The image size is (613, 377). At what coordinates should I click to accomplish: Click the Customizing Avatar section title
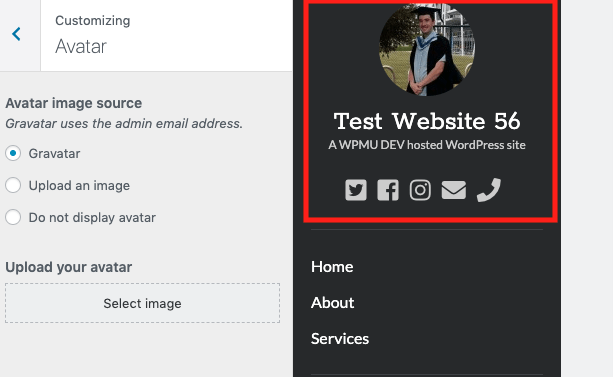[x=93, y=34]
